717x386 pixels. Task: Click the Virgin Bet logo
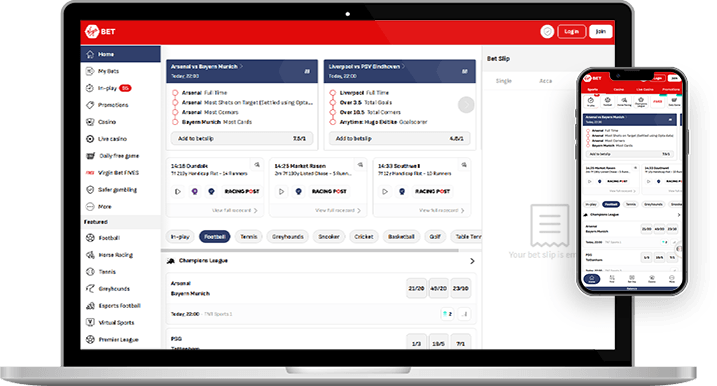pyautogui.click(x=100, y=31)
